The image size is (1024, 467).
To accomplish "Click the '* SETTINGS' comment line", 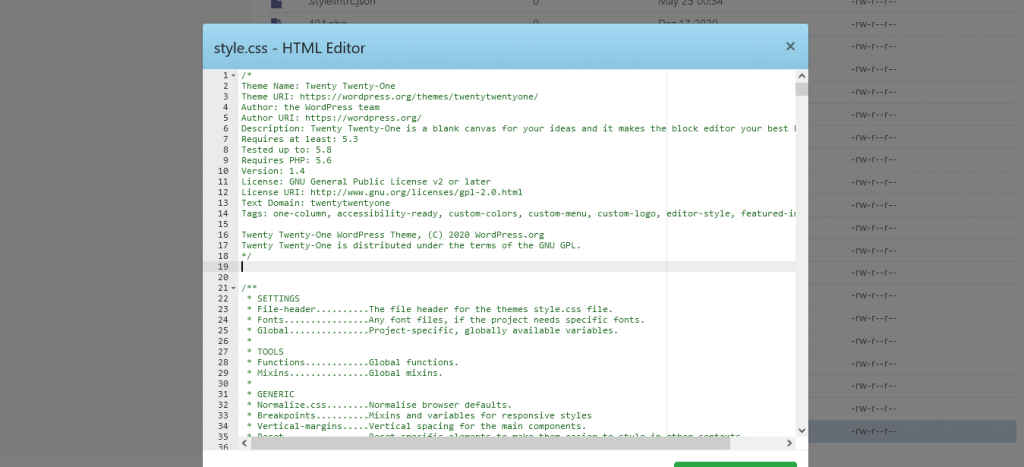I will pyautogui.click(x=273, y=298).
